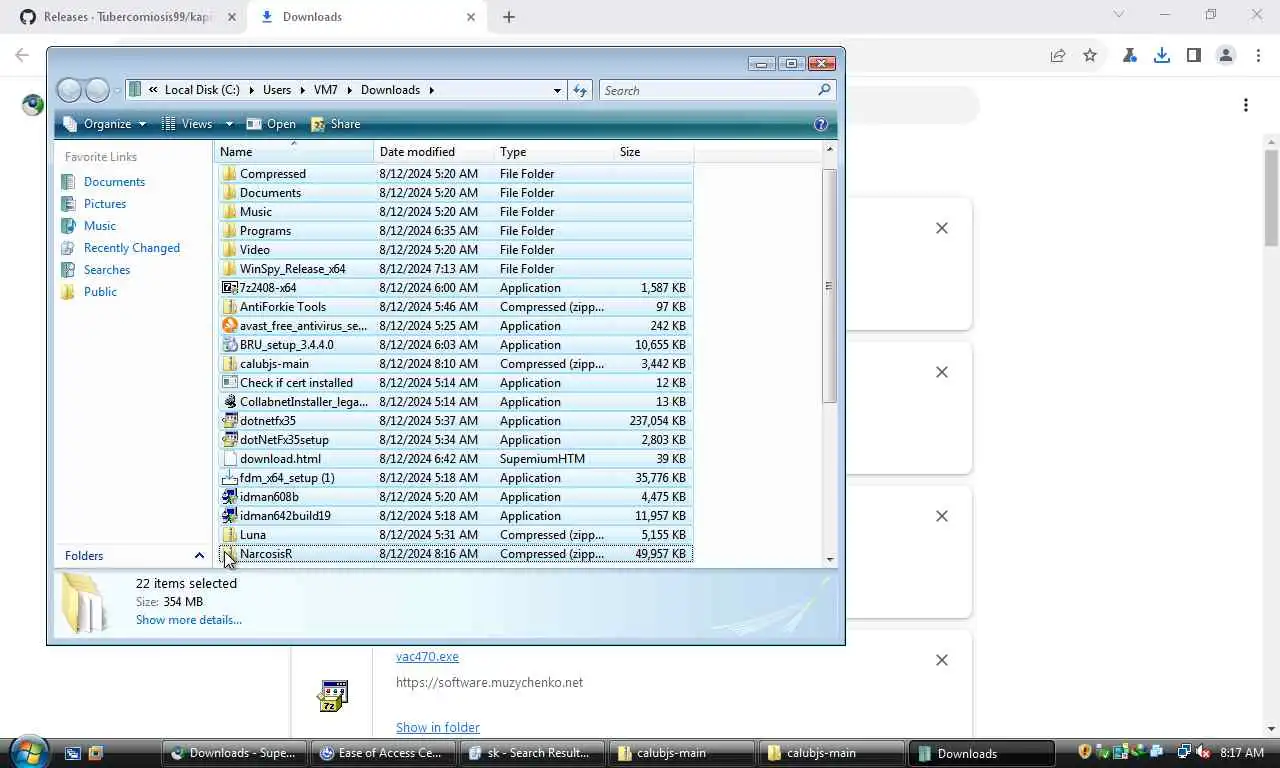Open the Chrome side panel icon
This screenshot has height=768, width=1280.
click(x=1193, y=56)
